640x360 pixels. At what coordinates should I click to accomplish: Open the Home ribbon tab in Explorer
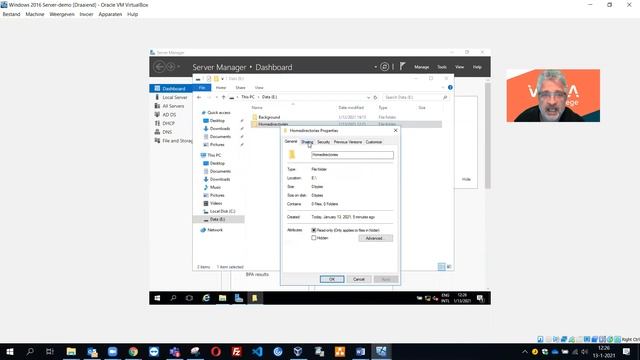[x=221, y=88]
